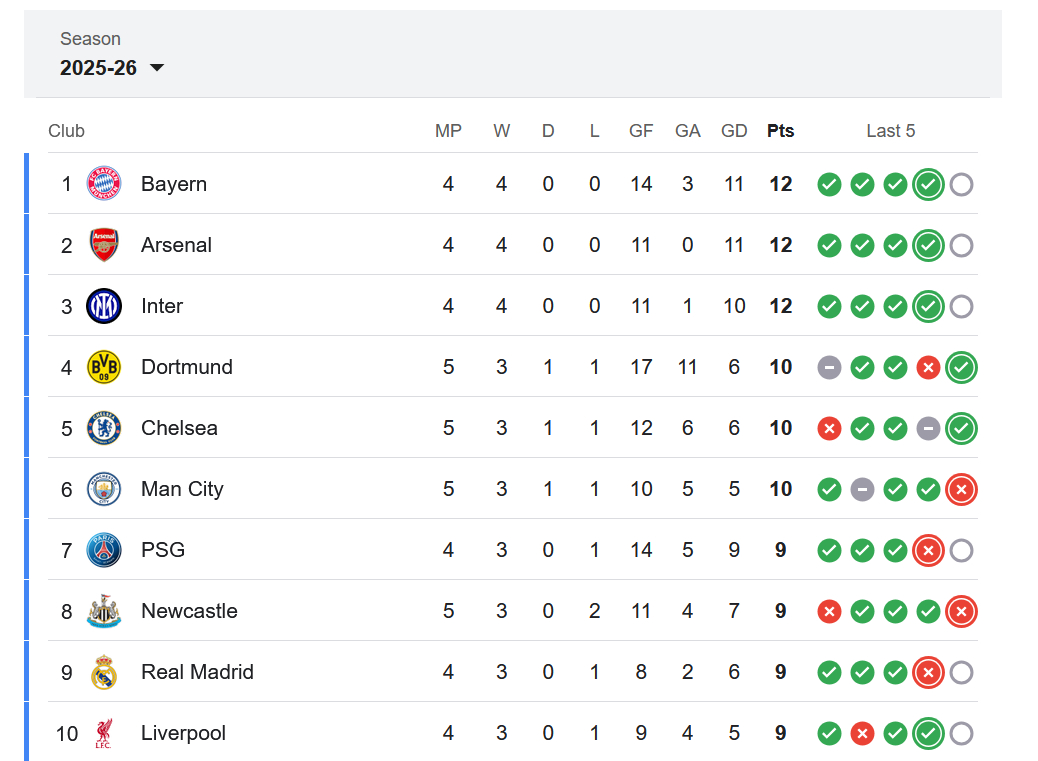1038x761 pixels.
Task: Click the dropdown arrow beside the season
Action: (157, 68)
